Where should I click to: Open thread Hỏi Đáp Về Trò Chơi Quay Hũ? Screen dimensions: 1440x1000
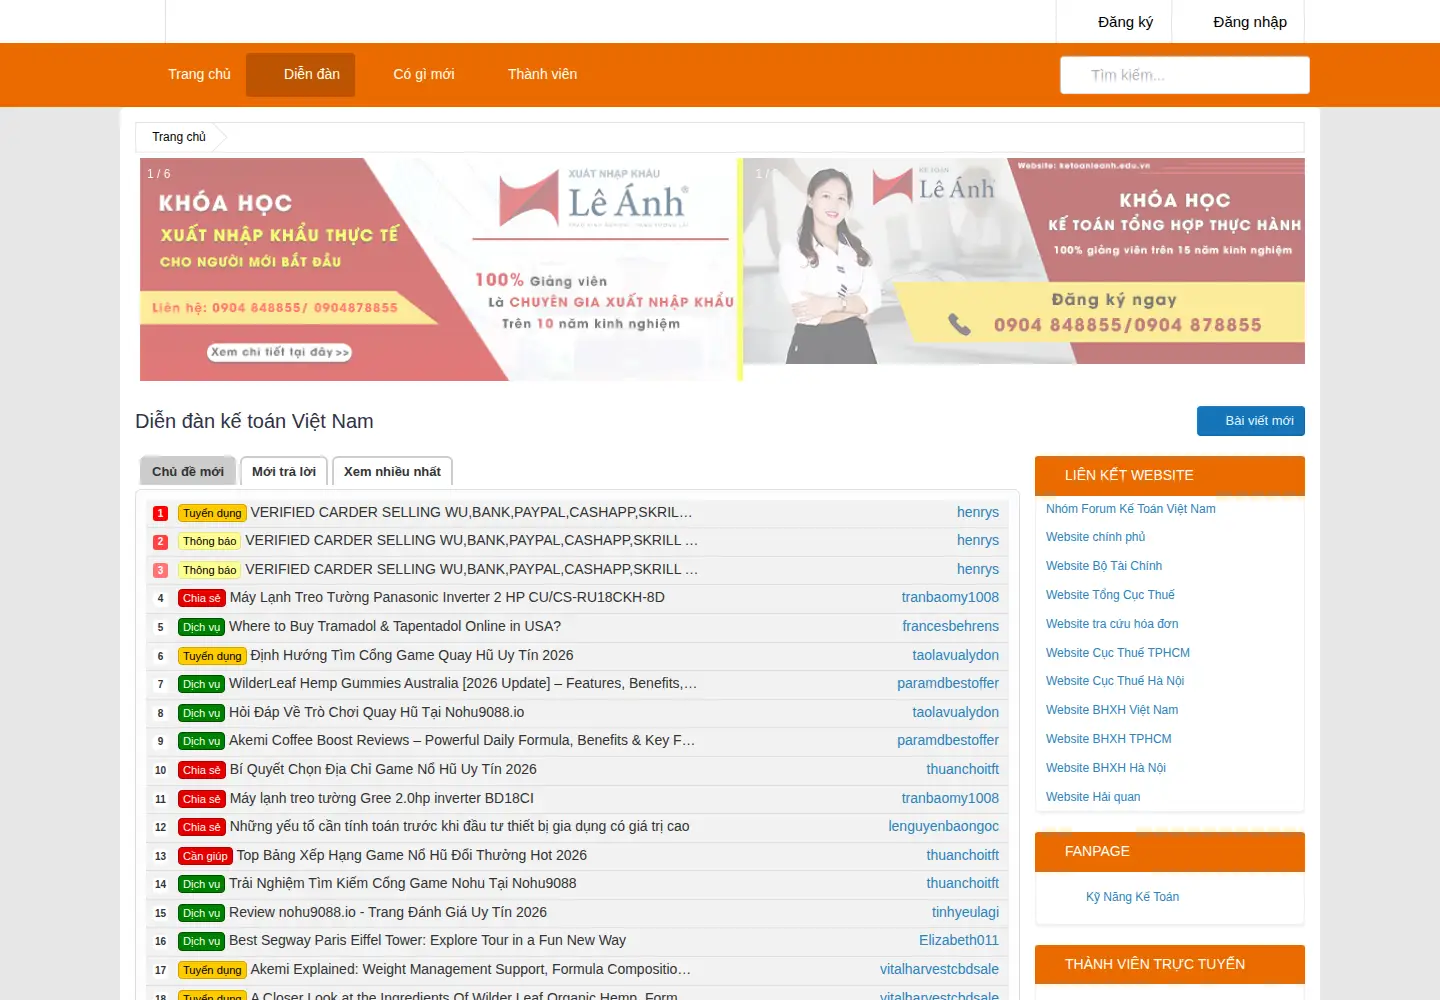377,713
